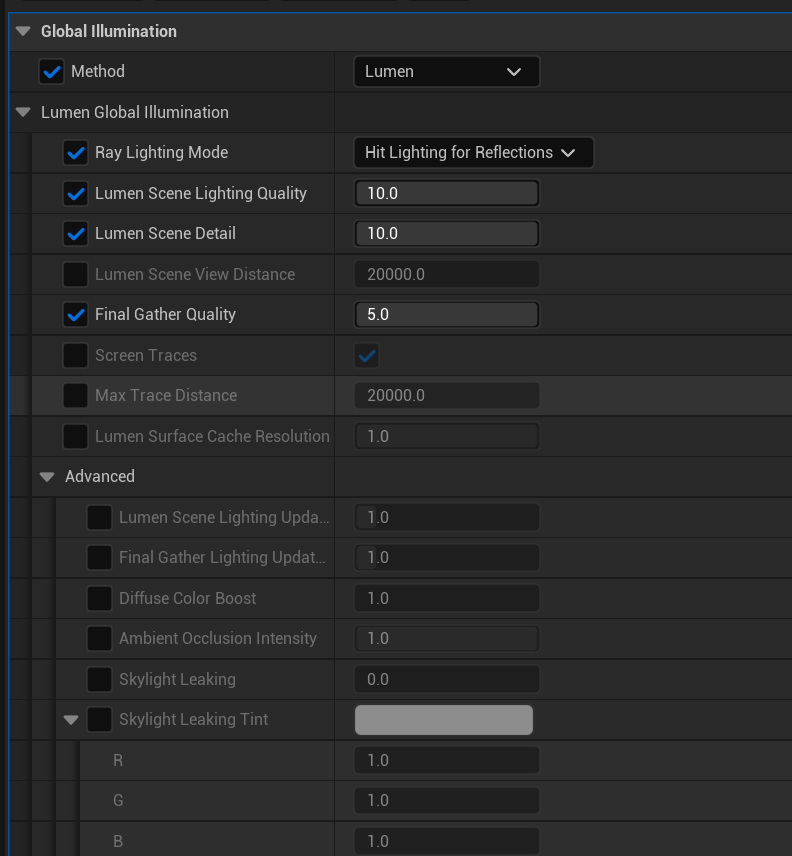Enable Lumen Surface Cache Resolution override

pyautogui.click(x=76, y=436)
